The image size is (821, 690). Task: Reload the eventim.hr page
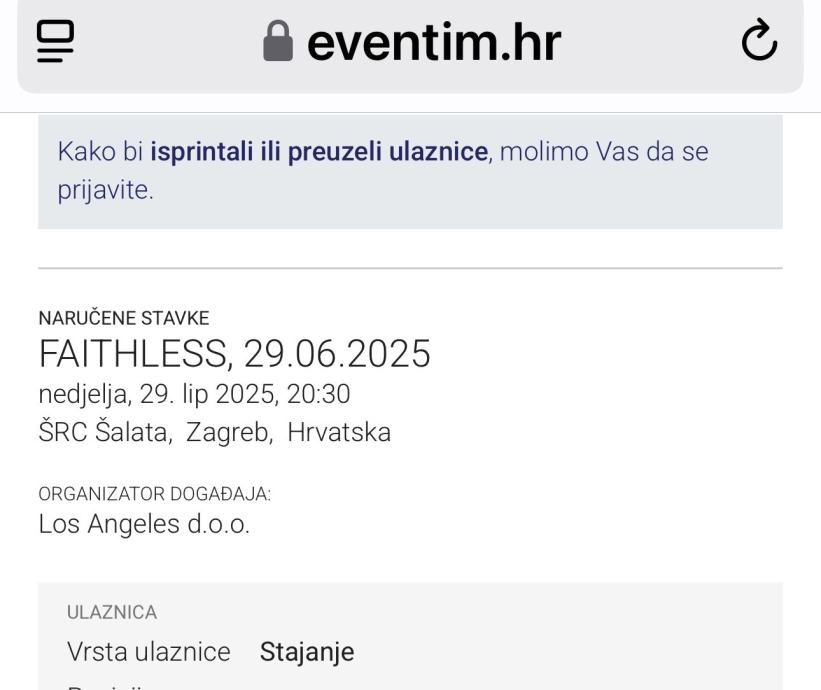point(762,42)
